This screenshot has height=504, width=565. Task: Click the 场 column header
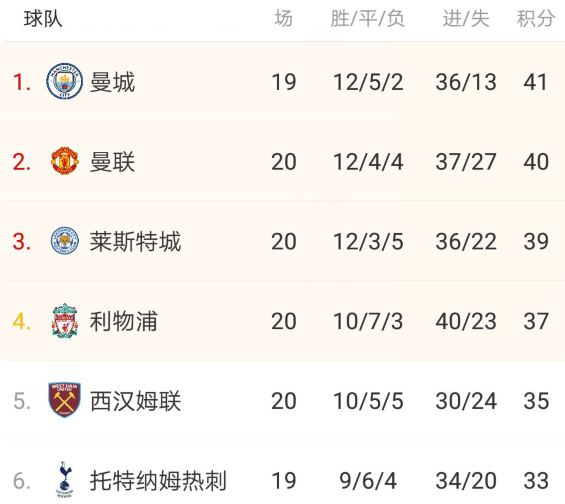pos(284,18)
